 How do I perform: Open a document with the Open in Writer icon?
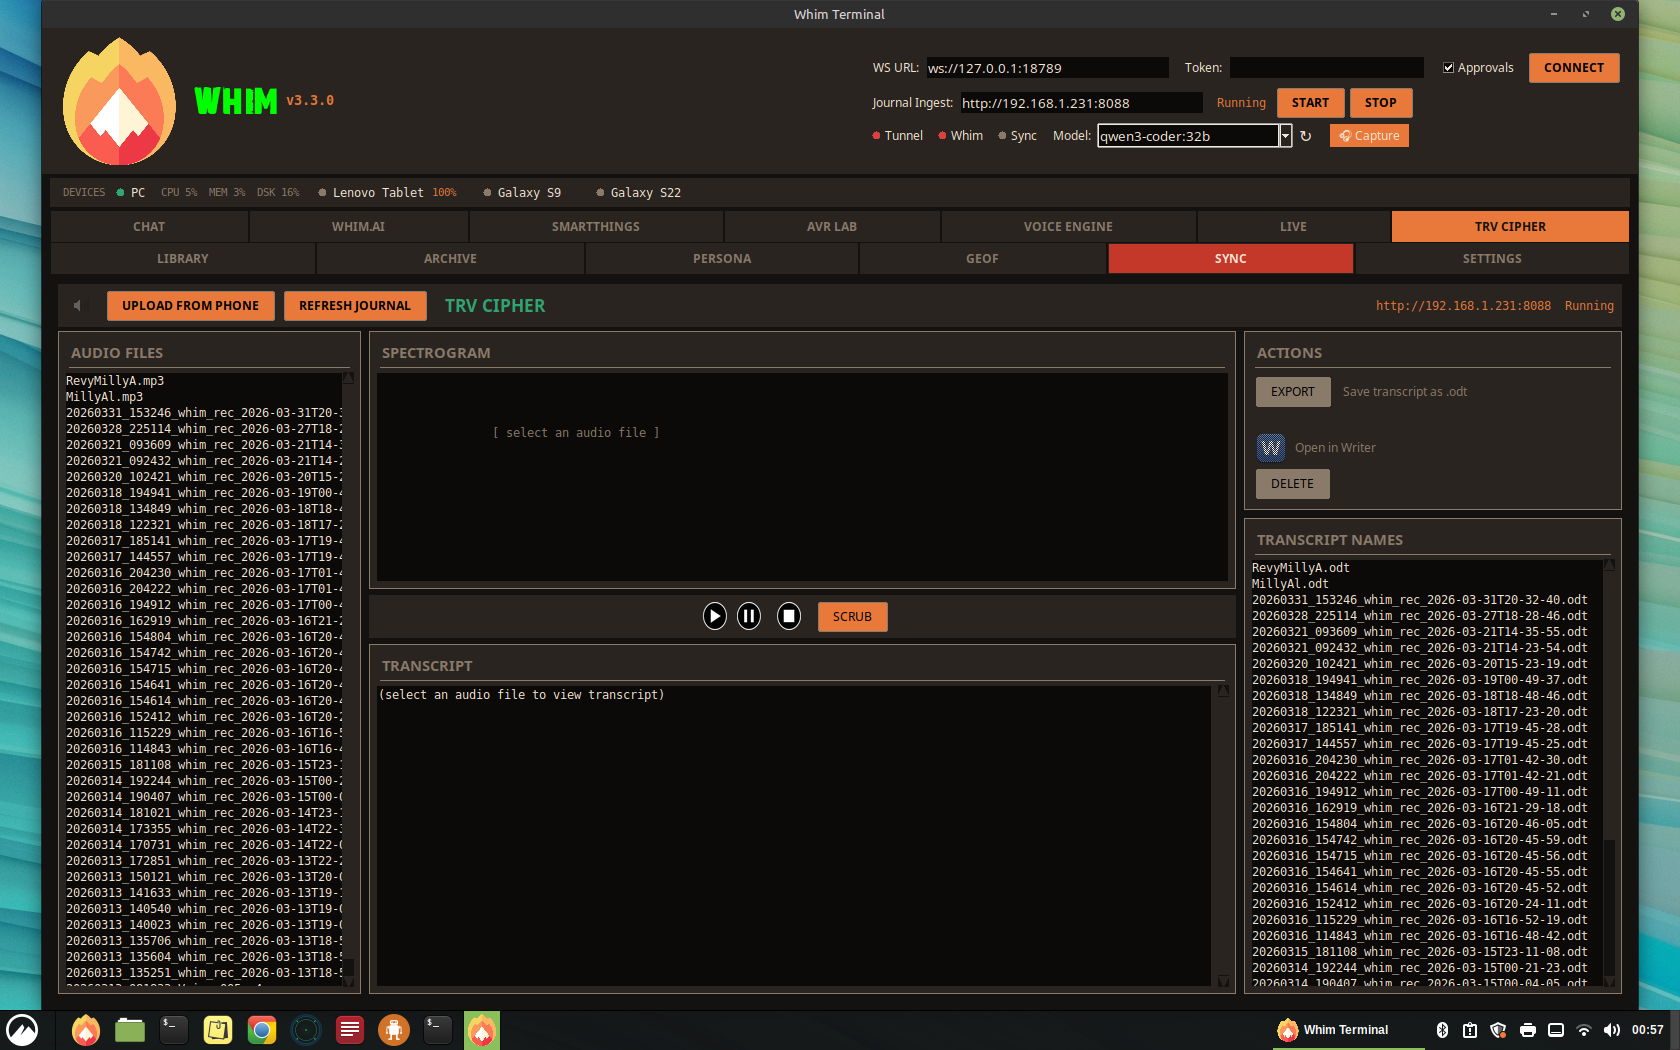click(1270, 447)
